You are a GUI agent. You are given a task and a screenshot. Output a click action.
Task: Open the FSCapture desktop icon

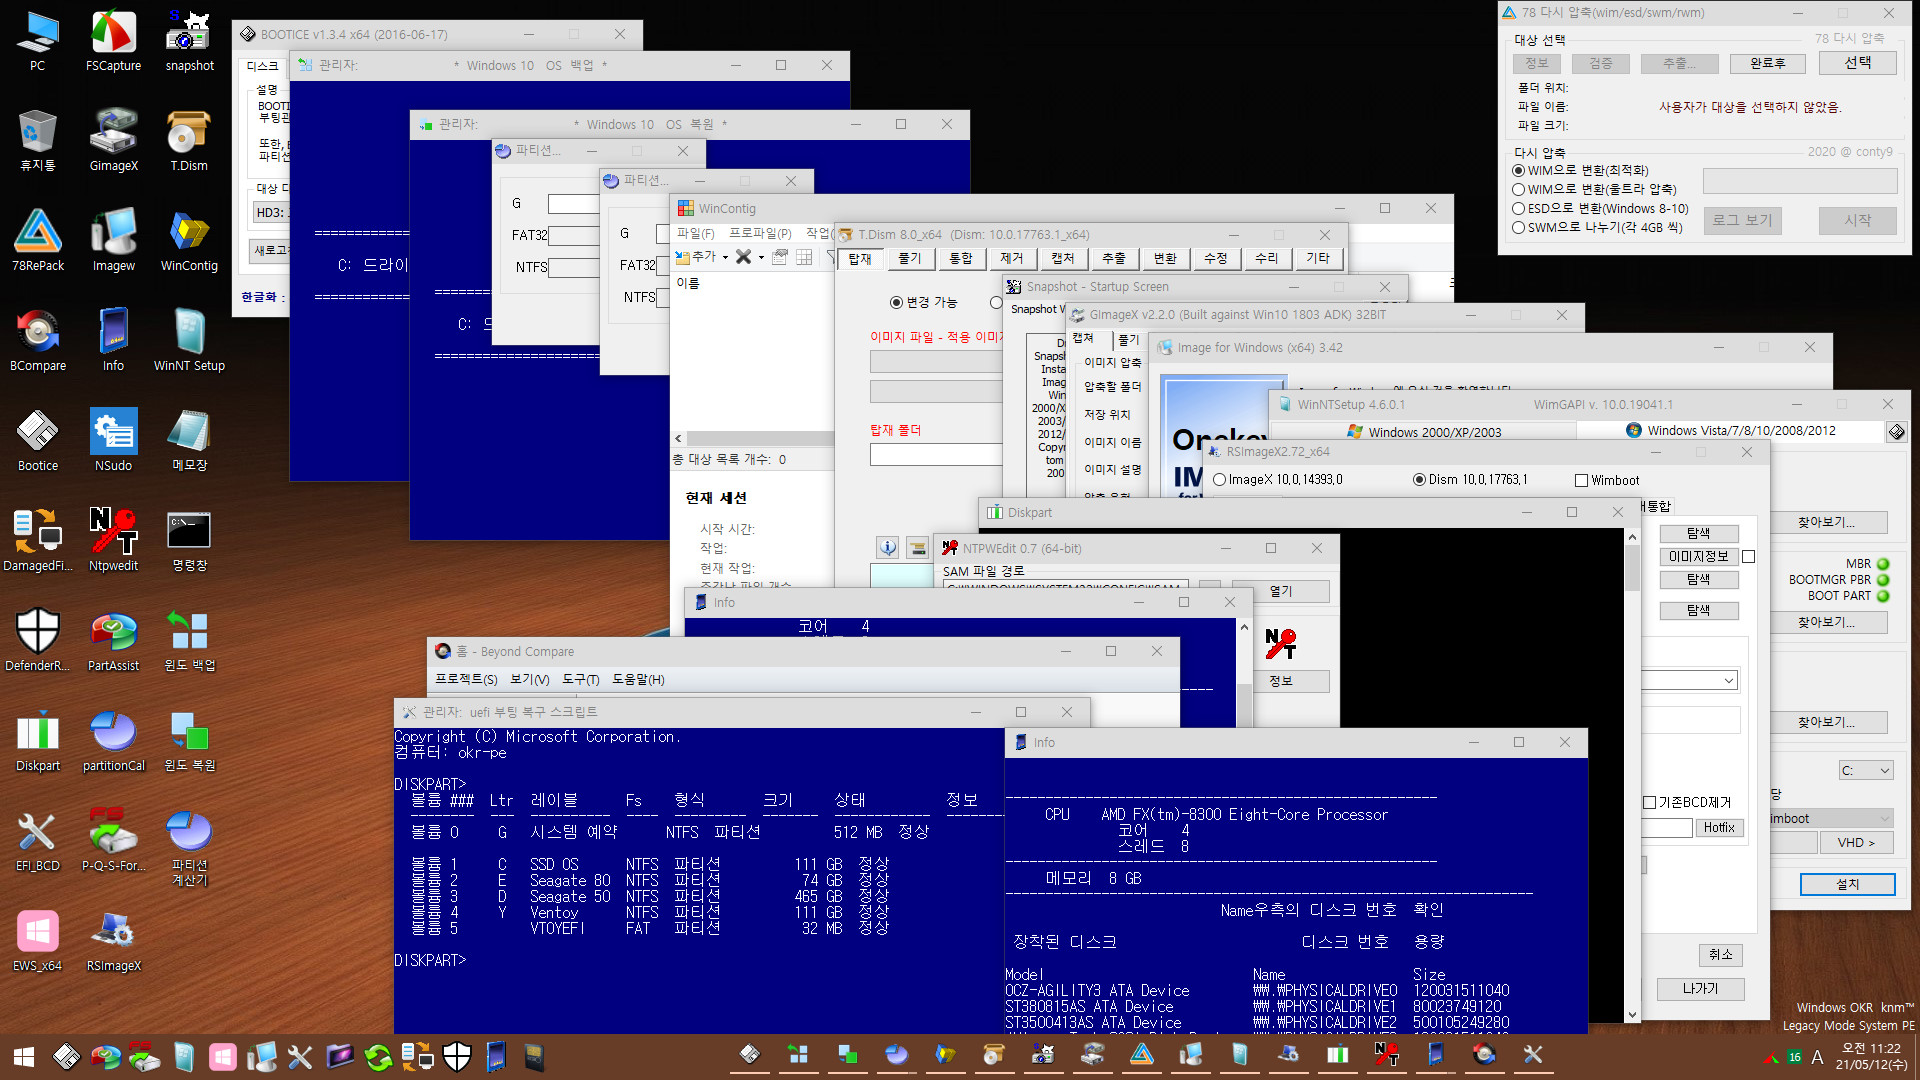click(113, 42)
